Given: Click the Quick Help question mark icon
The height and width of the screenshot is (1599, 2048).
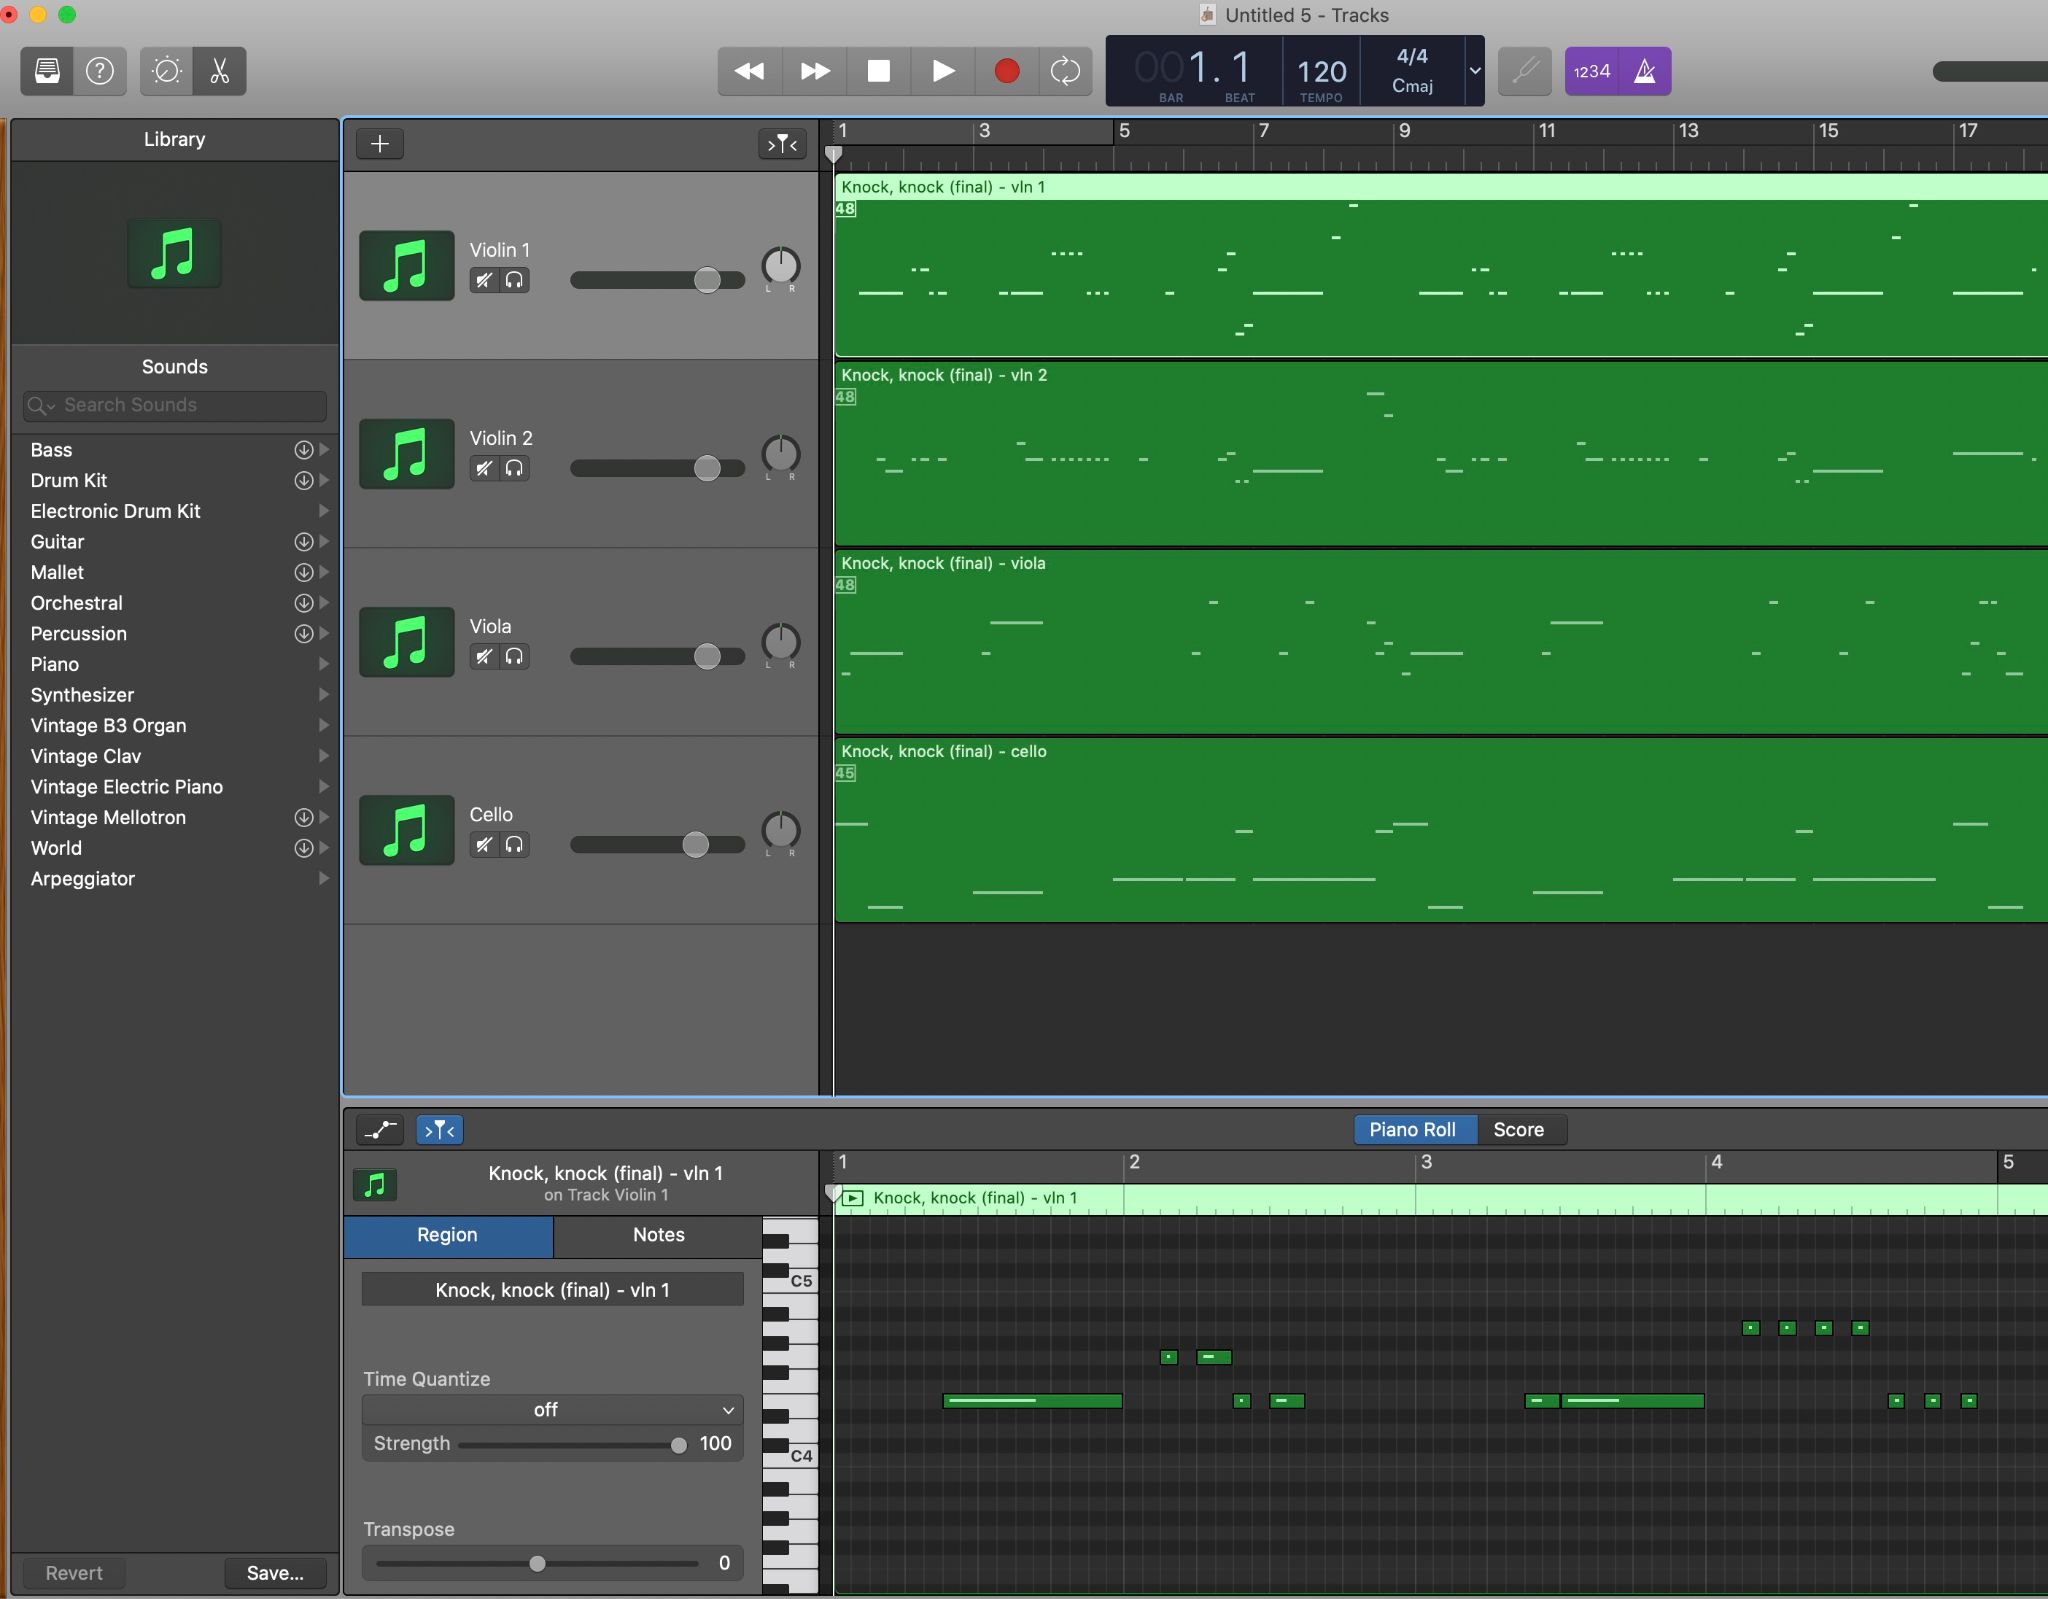Looking at the screenshot, I should click(100, 71).
